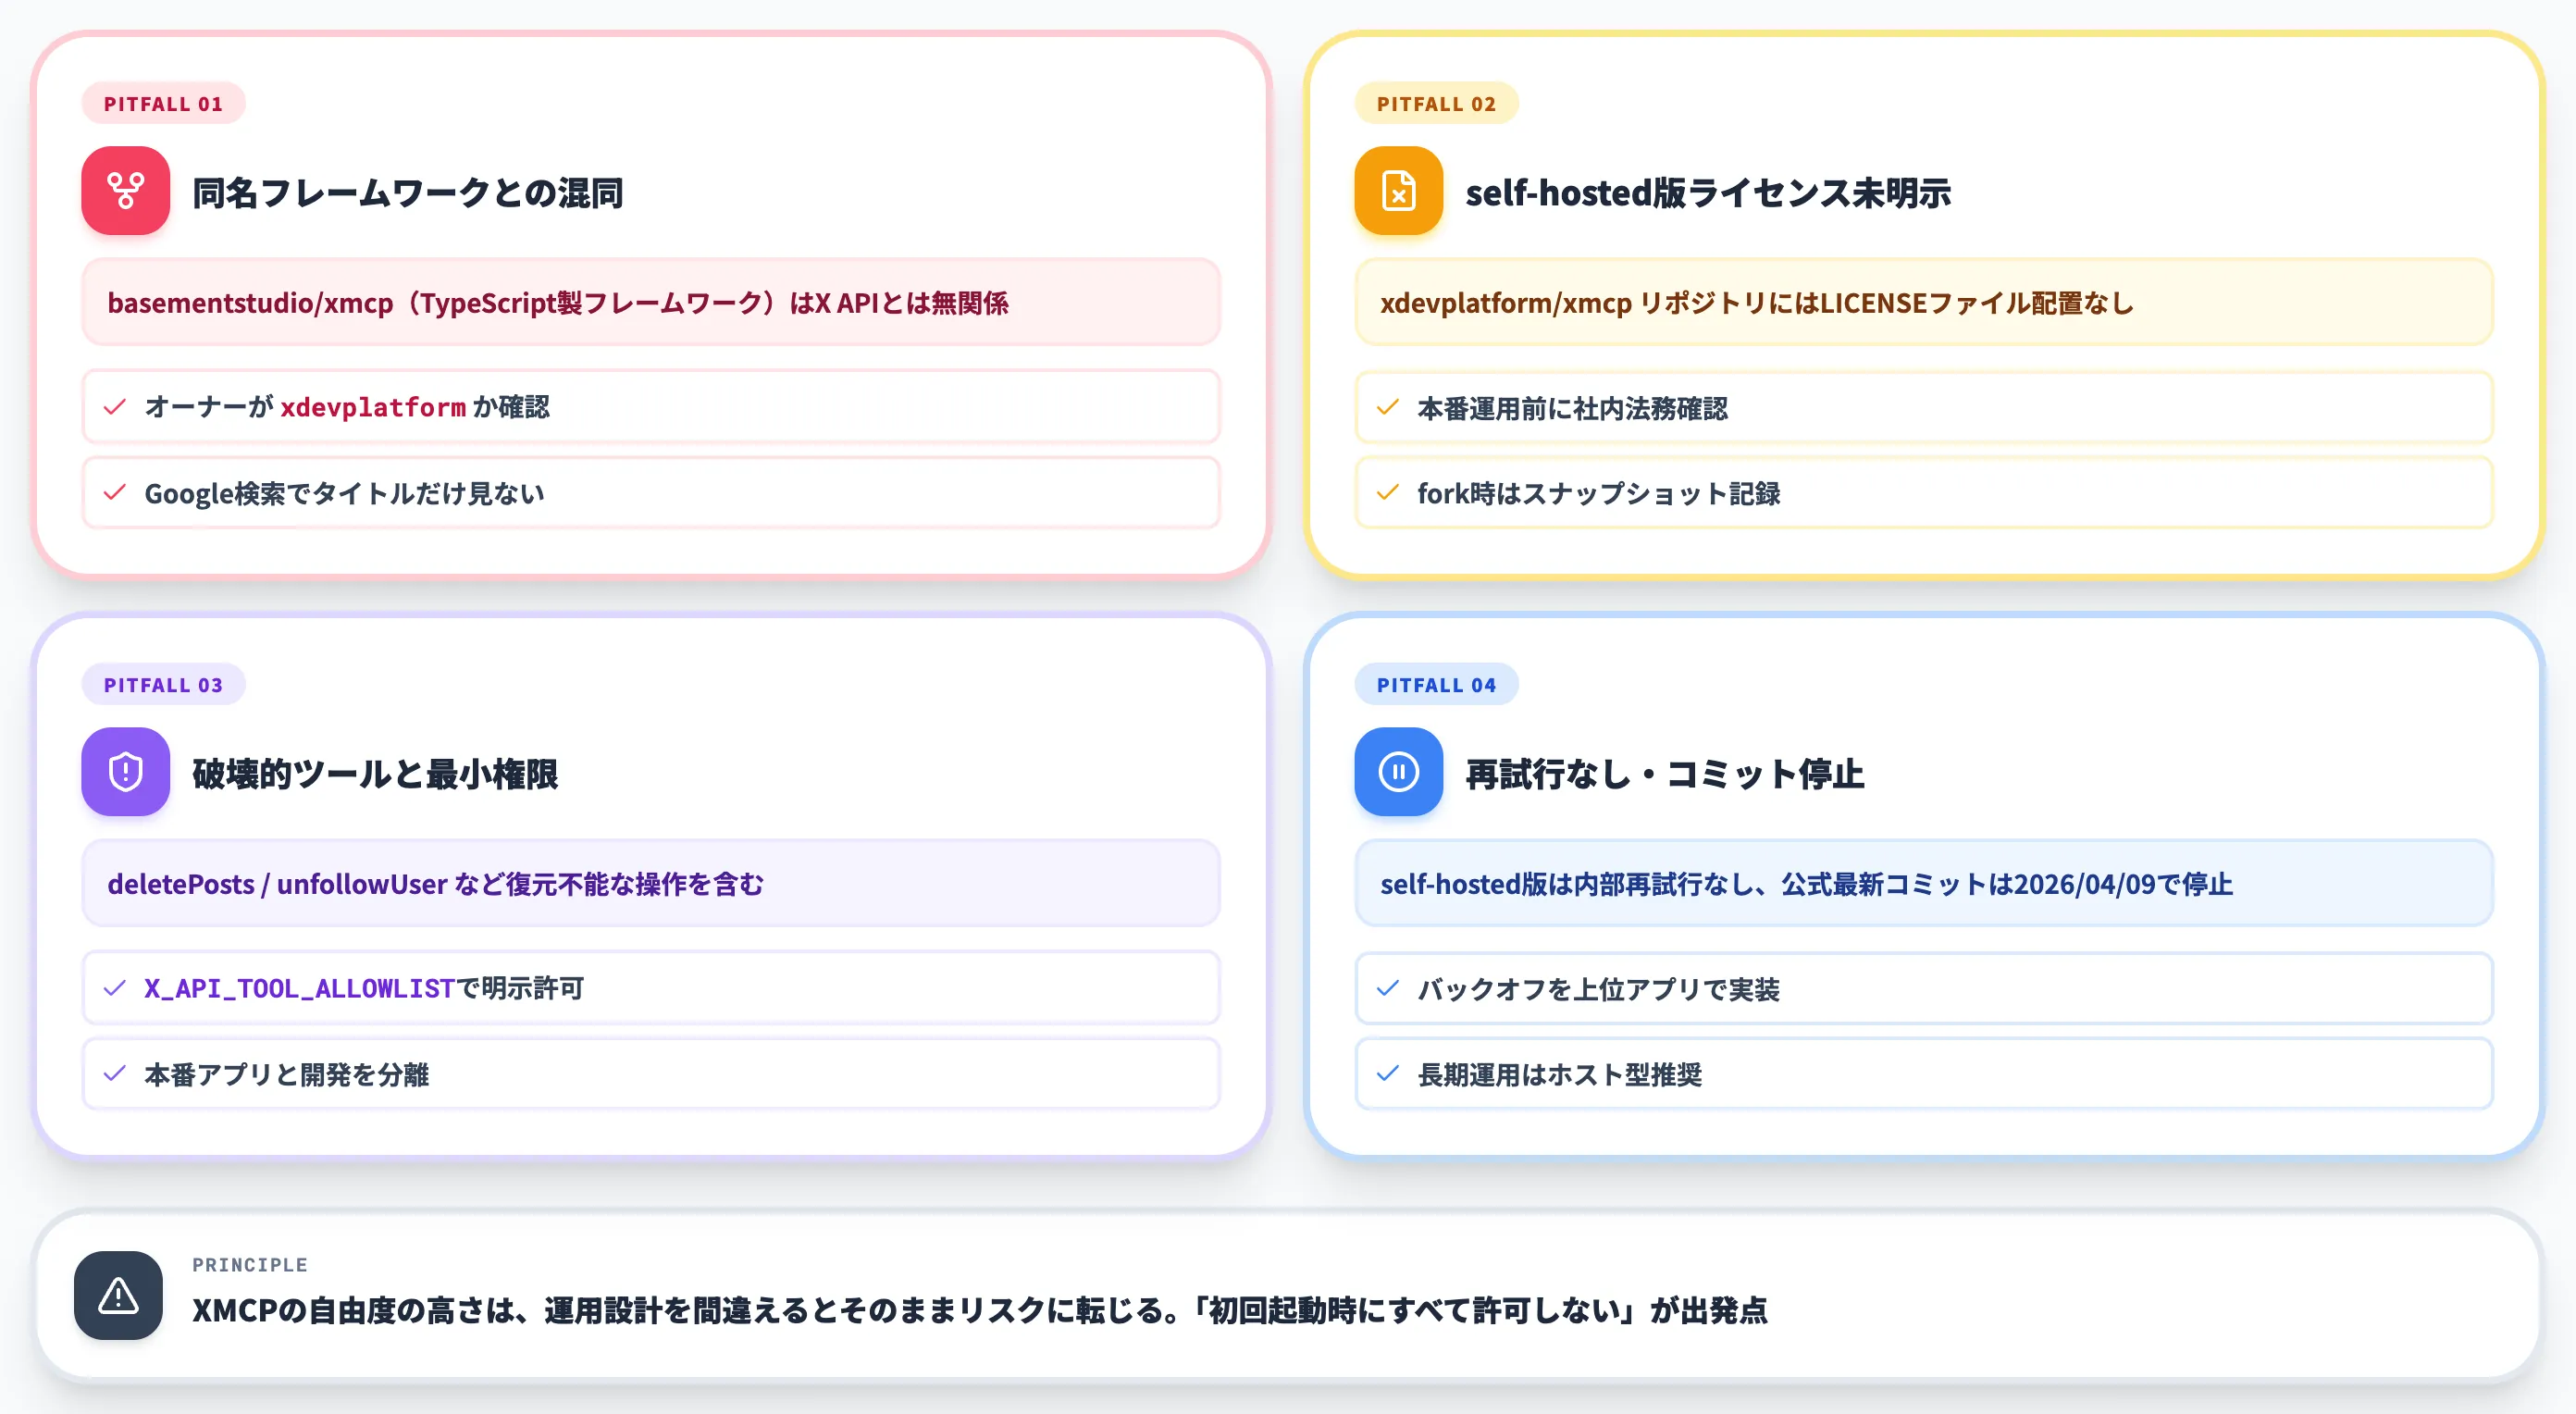Click the purple shield alert icon of Pitfall 03
This screenshot has height=1414, width=2576.
pyautogui.click(x=125, y=772)
